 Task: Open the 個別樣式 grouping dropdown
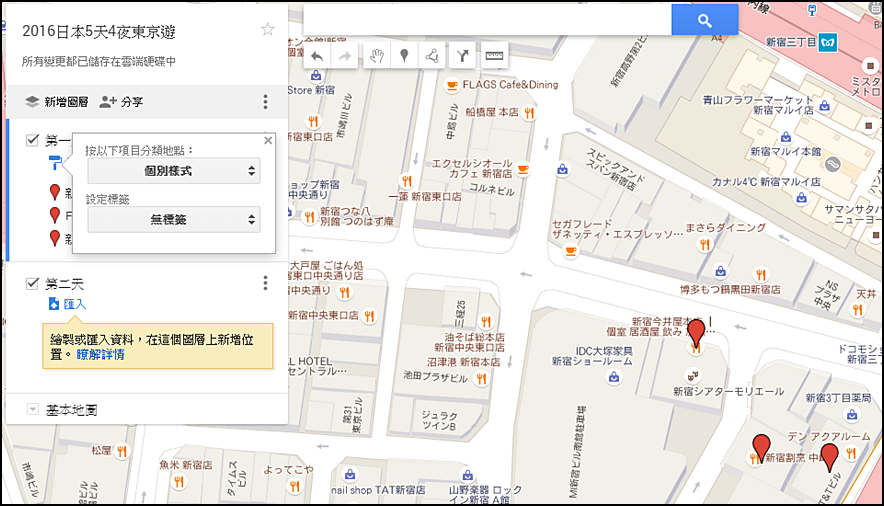pos(174,171)
